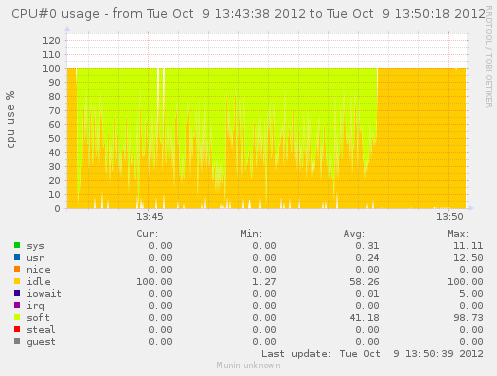This screenshot has width=497, height=376.
Task: Click the yellow idle legend swatch
Action: click(x=17, y=281)
